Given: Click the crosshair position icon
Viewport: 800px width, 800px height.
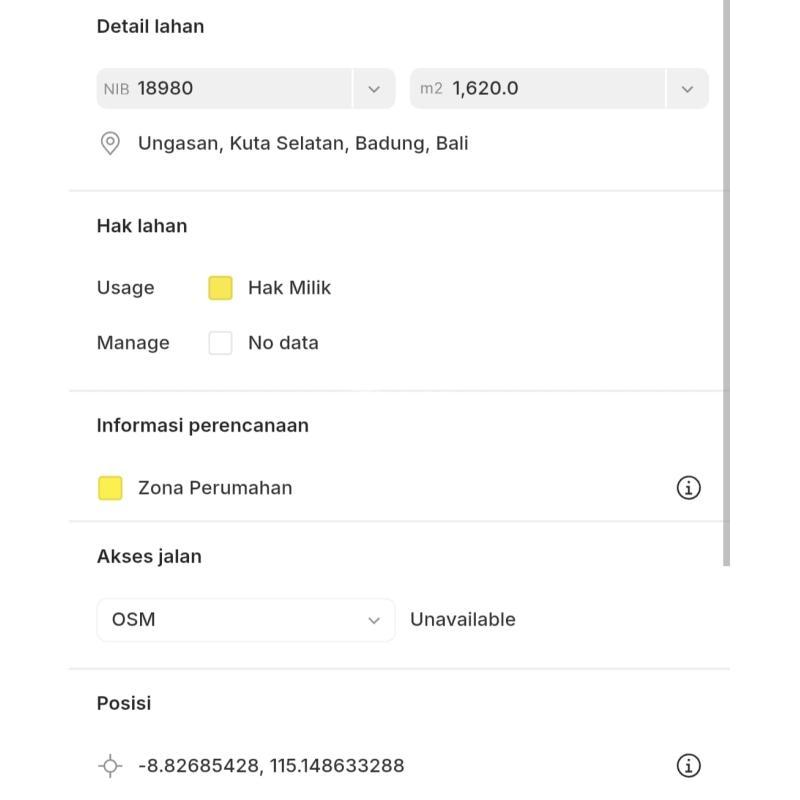Looking at the screenshot, I should click(110, 766).
